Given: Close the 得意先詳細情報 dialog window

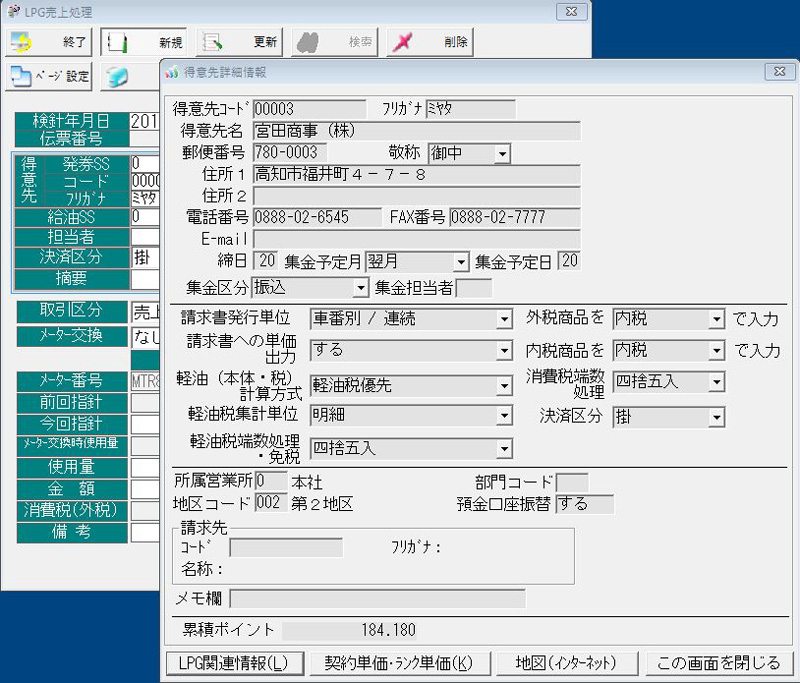Looking at the screenshot, I should point(777,72).
